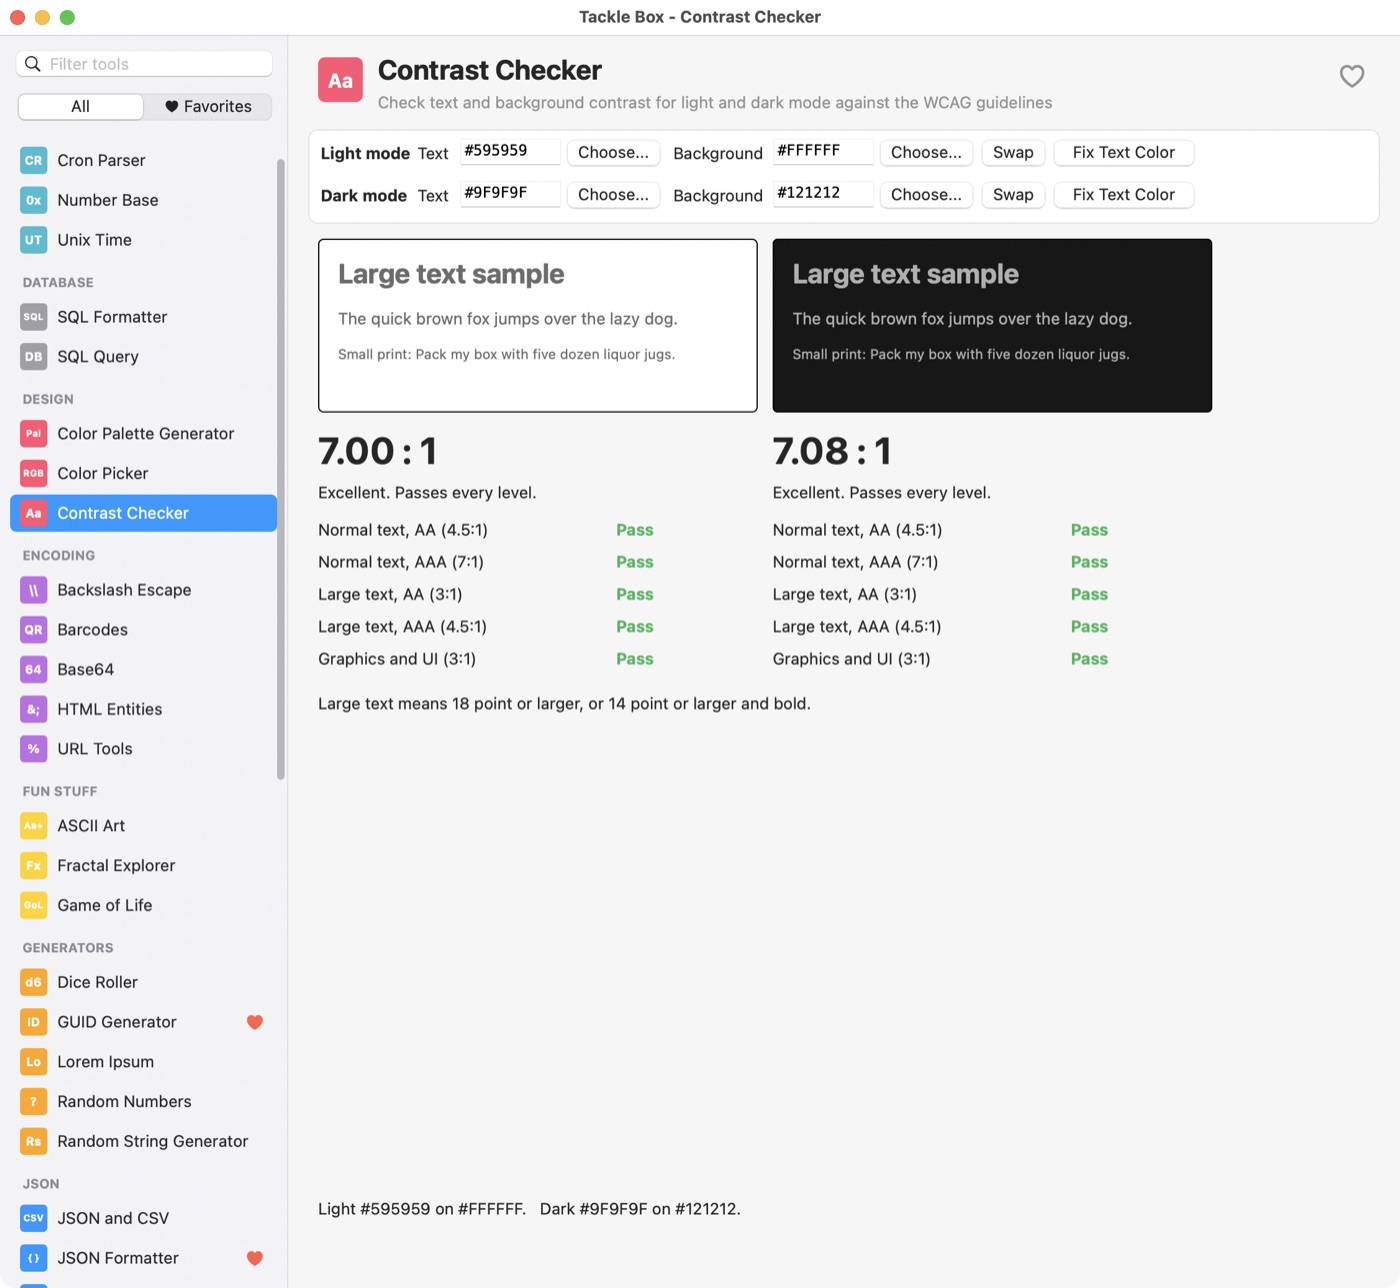The height and width of the screenshot is (1288, 1400).
Task: Edit light mode background hex #FFFFFF
Action: click(823, 151)
